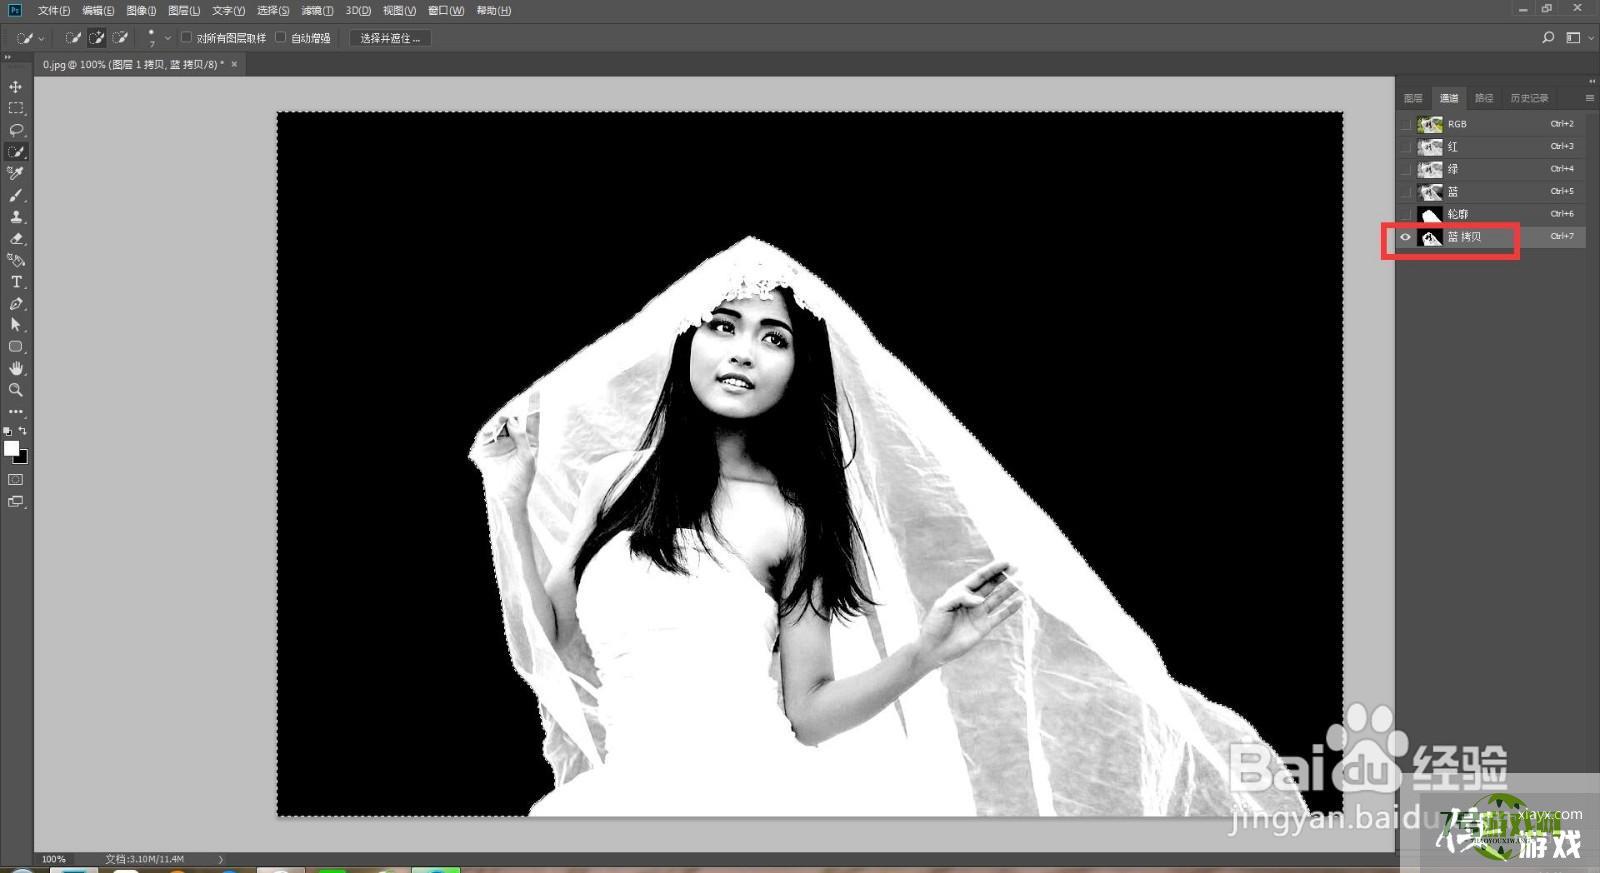The height and width of the screenshot is (873, 1600).
Task: Click the foreground color swatch
Action: coord(11,448)
